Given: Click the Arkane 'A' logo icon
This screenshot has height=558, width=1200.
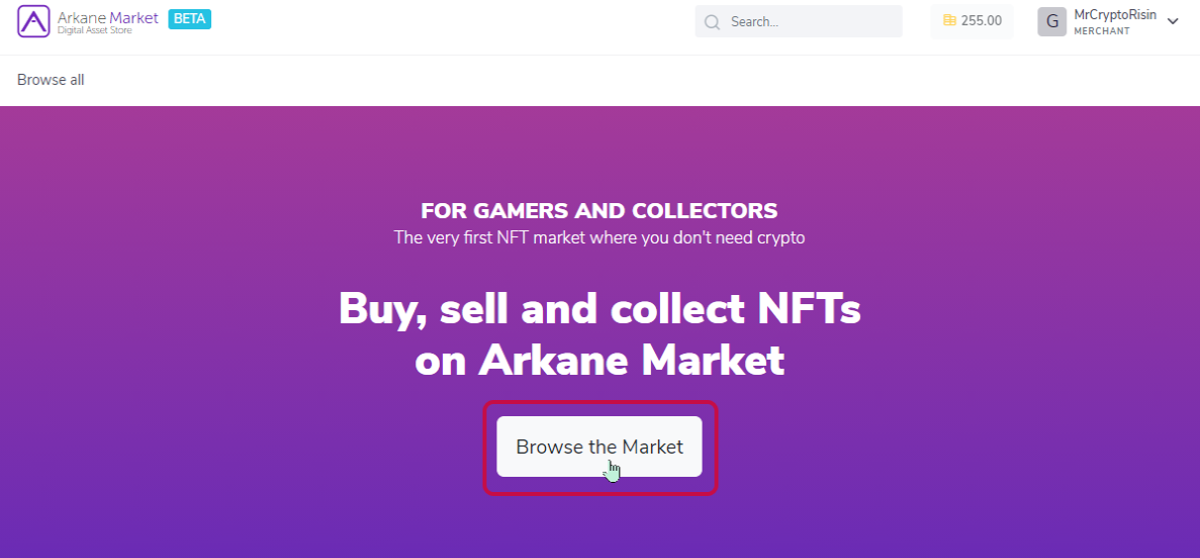Looking at the screenshot, I should 33,21.
